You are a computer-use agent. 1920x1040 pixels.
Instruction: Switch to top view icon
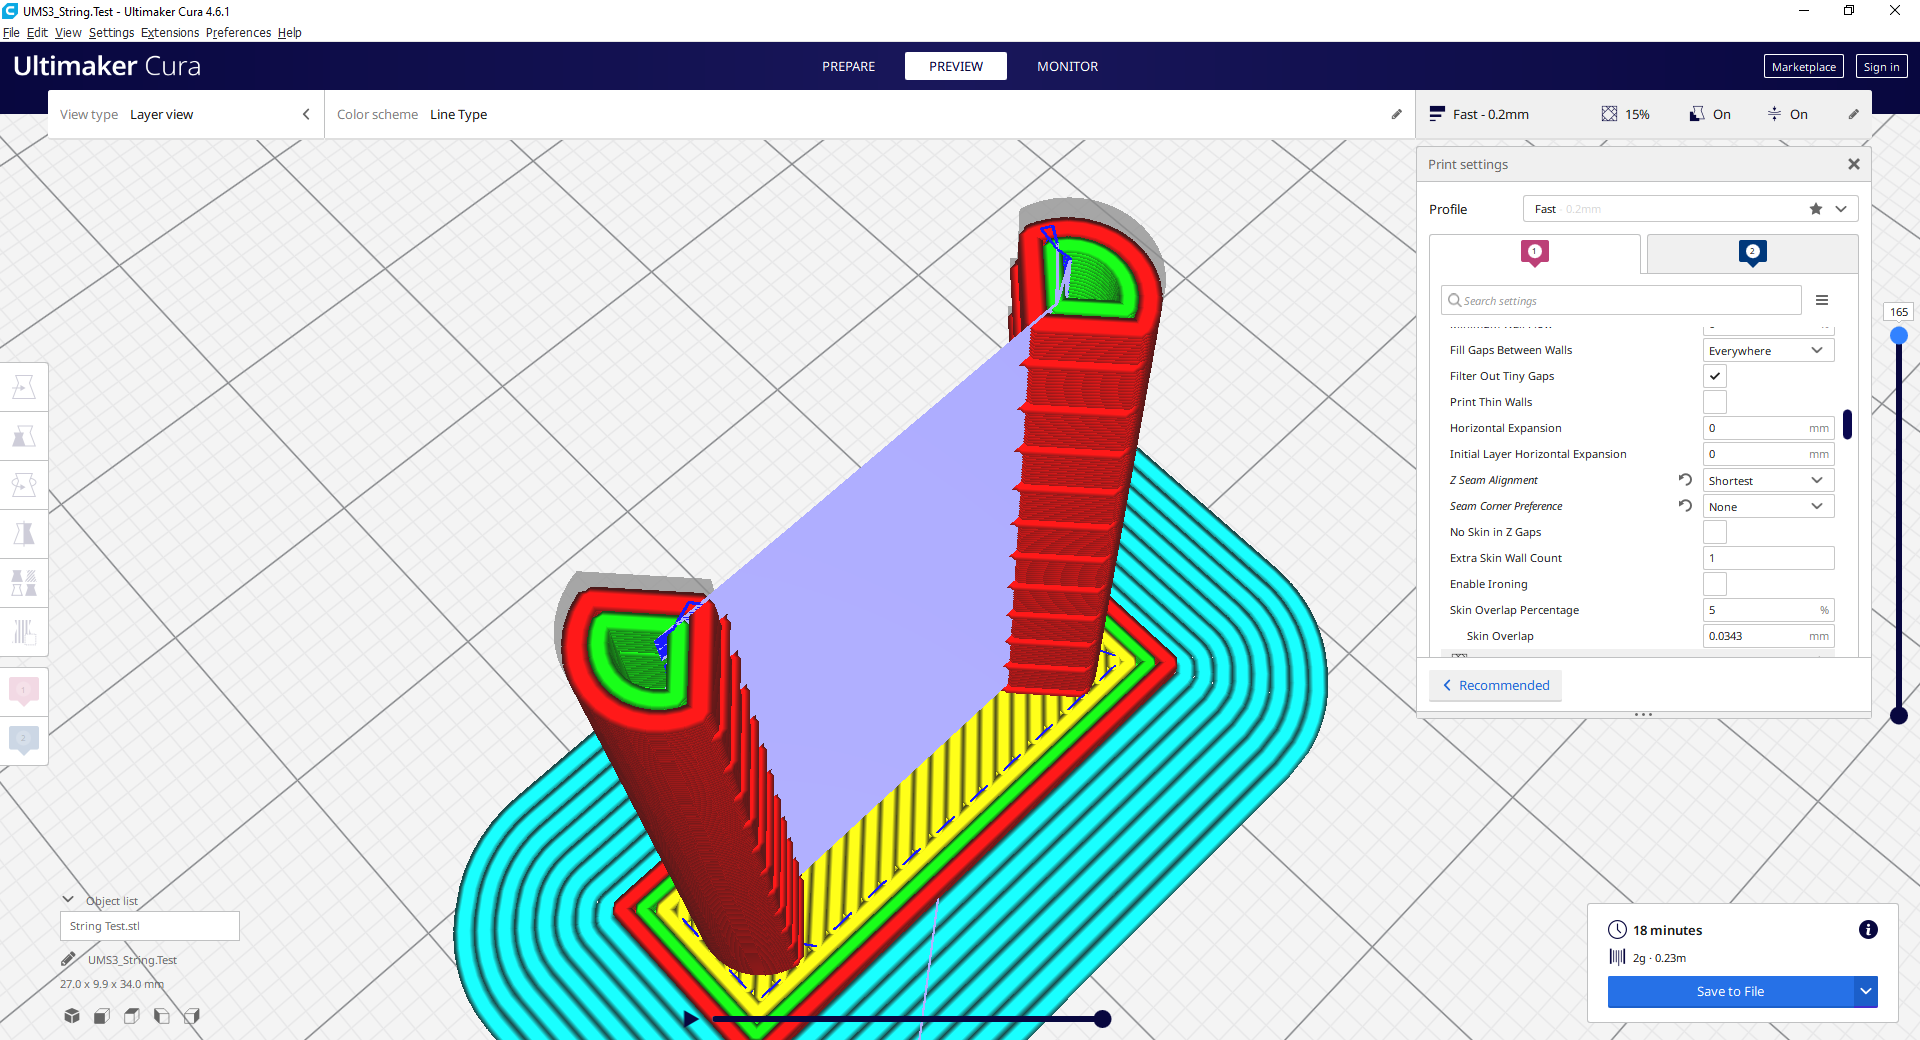(x=132, y=1016)
